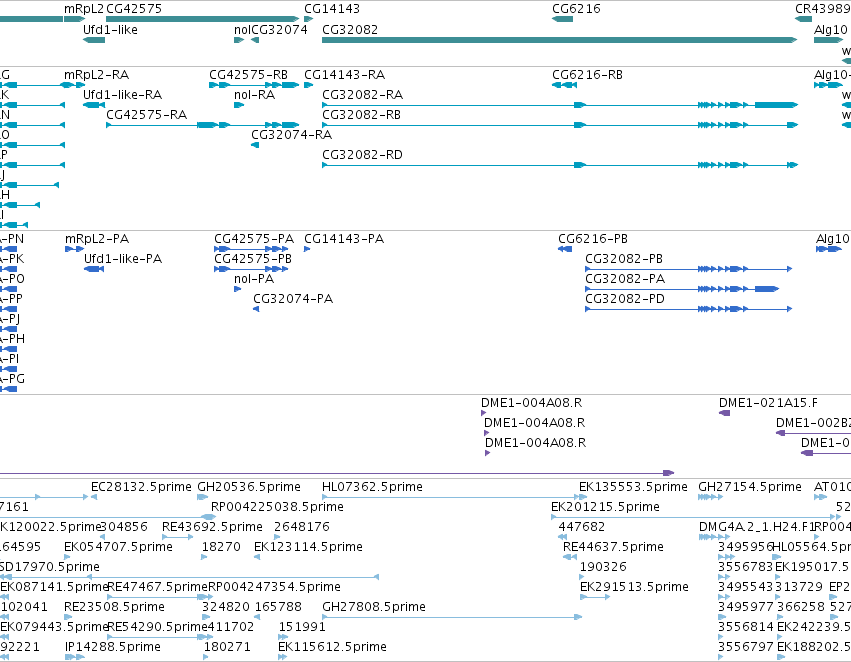Click the DME1-021A15.F clone label

coord(769,403)
